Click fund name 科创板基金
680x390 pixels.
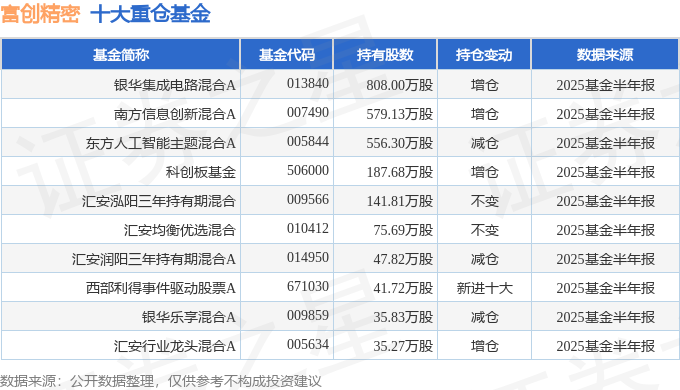point(201,172)
